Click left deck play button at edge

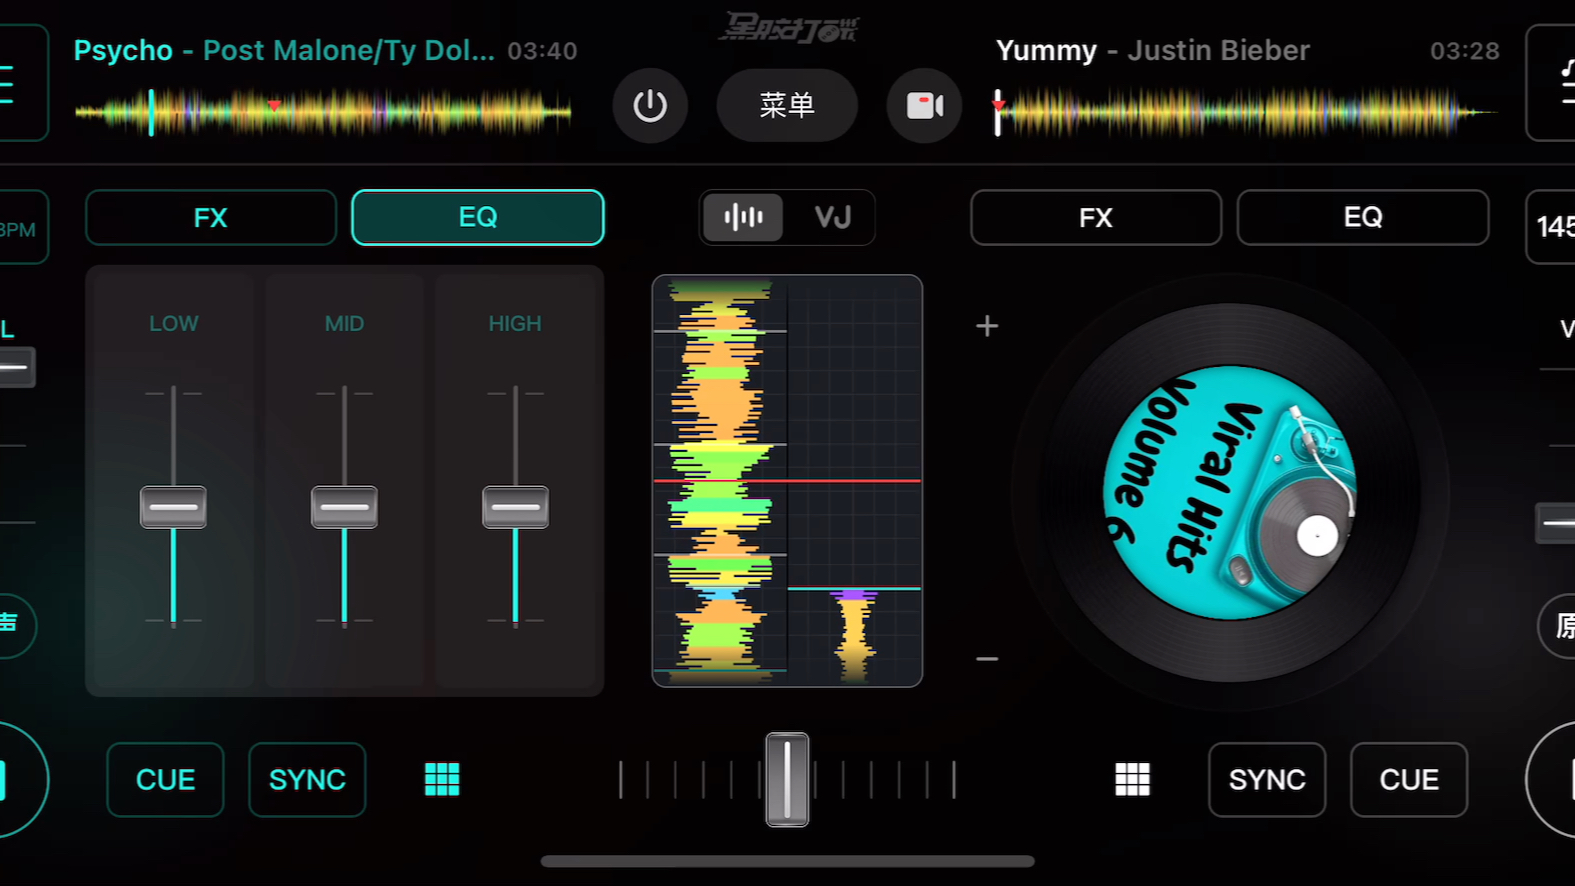coord(22,780)
